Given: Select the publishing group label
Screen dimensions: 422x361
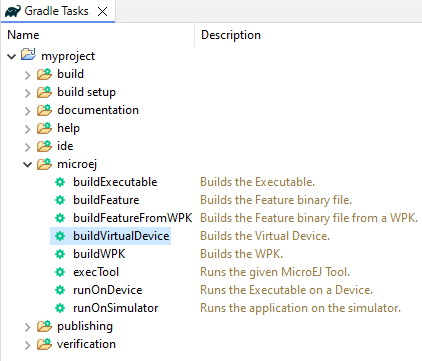Looking at the screenshot, I should pos(85,326).
